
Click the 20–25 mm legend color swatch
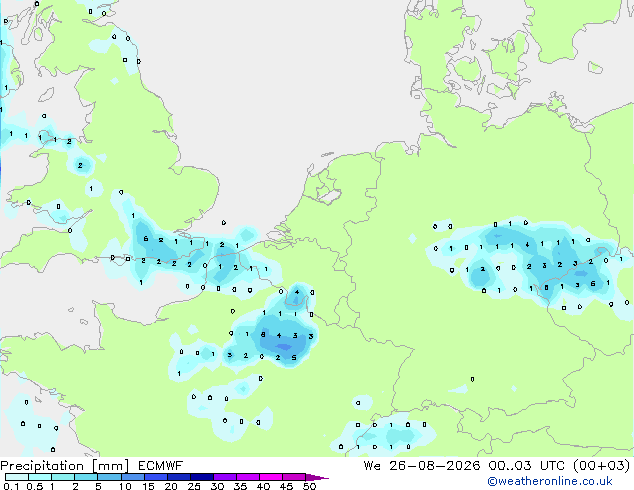pyautogui.click(x=178, y=477)
